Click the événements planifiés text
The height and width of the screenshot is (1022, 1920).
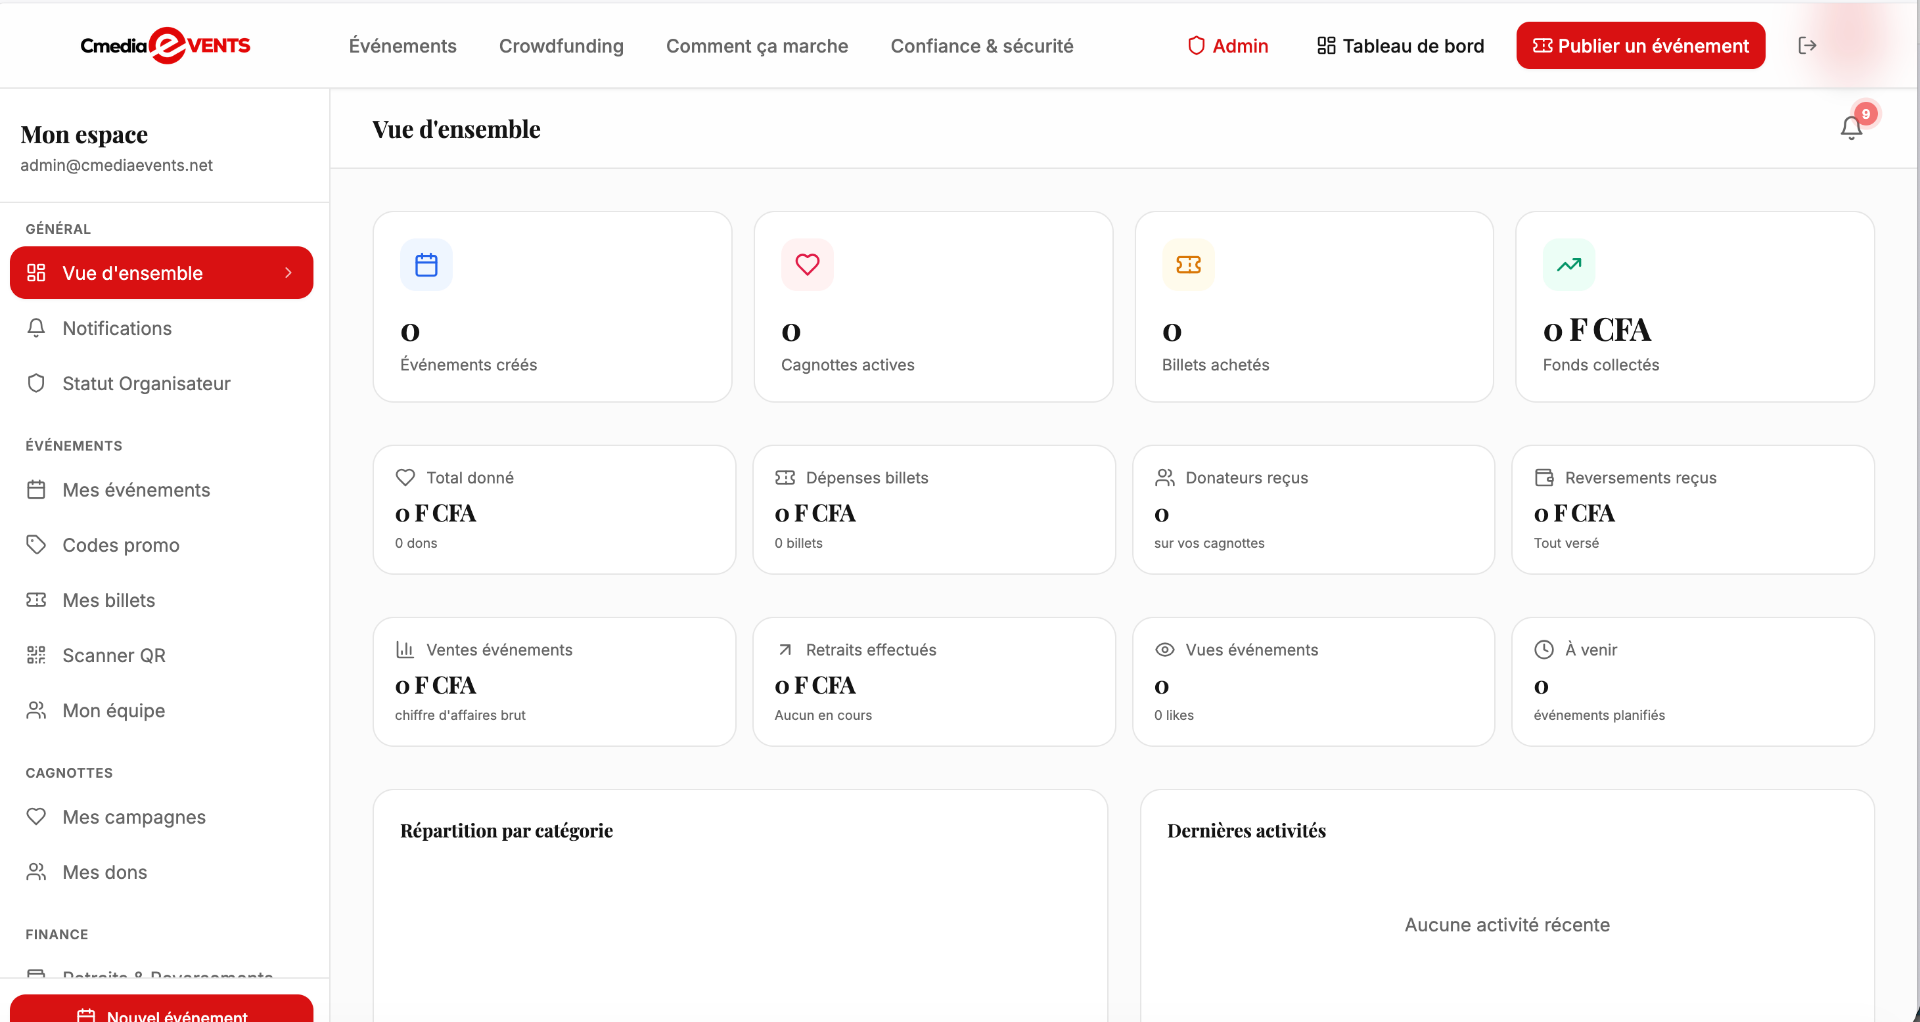click(x=1599, y=715)
